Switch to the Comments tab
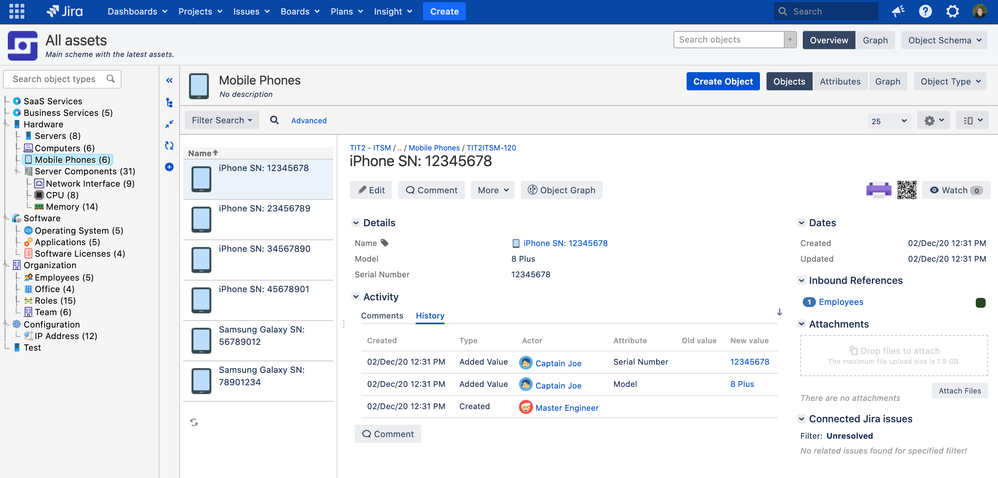Image resolution: width=998 pixels, height=478 pixels. tap(382, 316)
